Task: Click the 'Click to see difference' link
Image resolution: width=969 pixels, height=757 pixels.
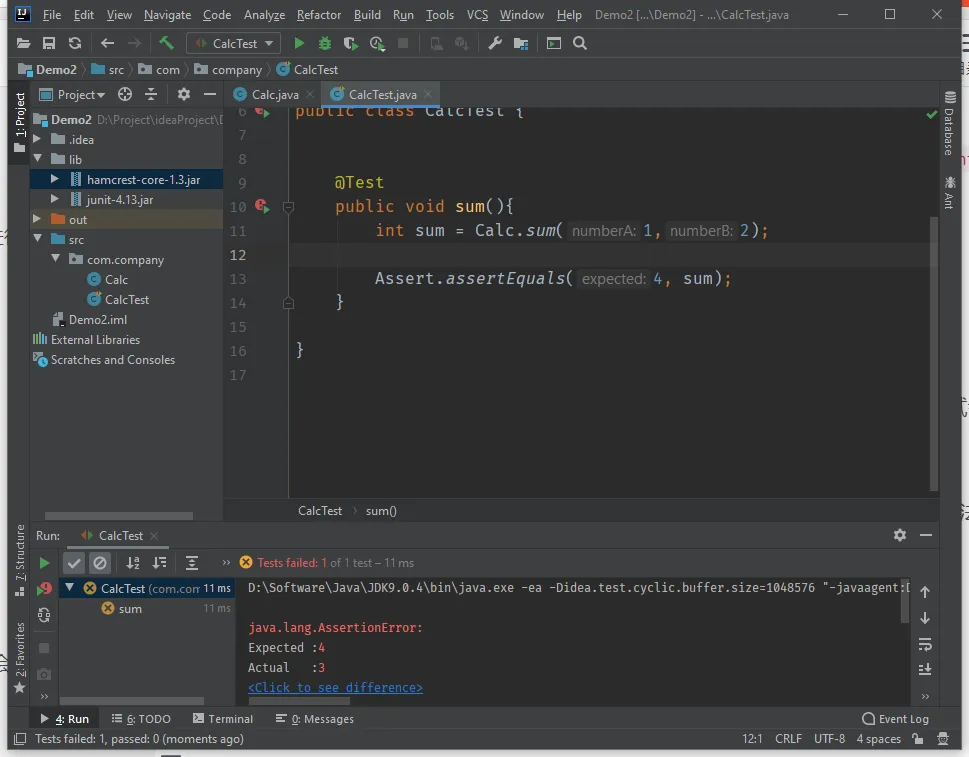Action: pos(335,688)
